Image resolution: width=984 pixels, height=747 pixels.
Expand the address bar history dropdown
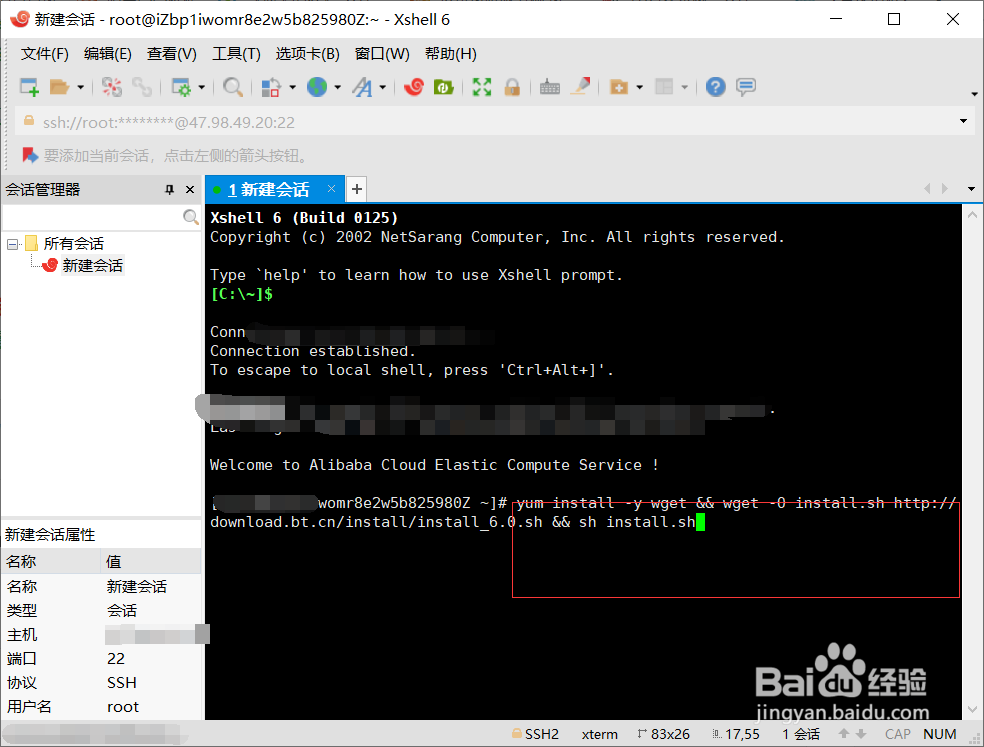963,121
